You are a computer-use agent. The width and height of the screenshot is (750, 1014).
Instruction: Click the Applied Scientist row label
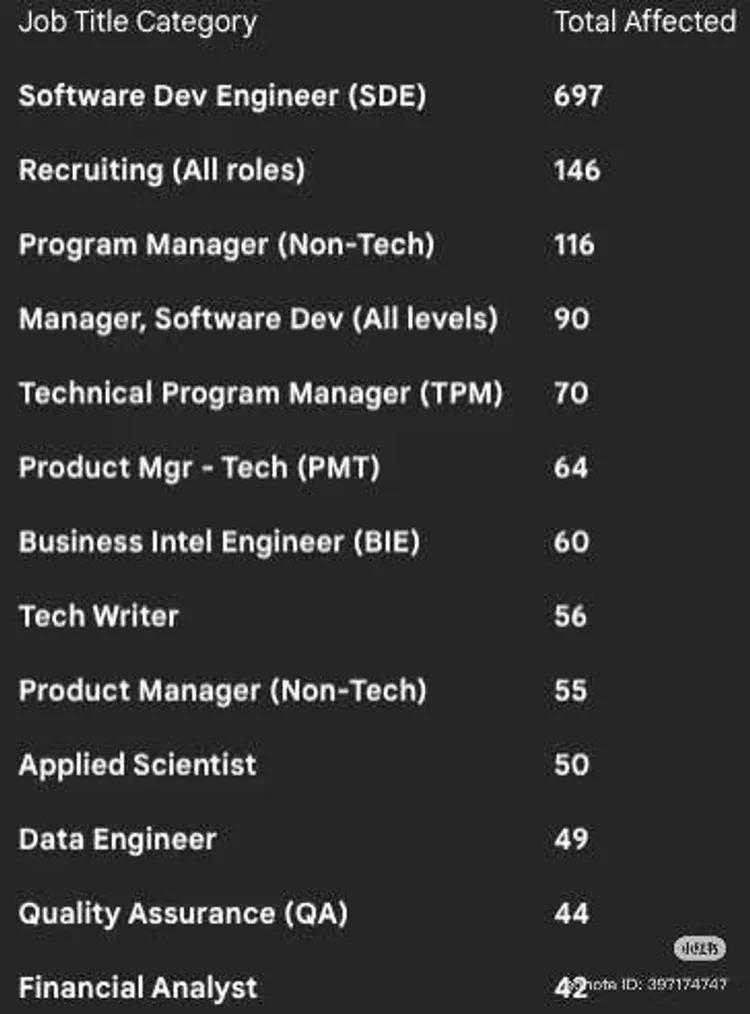pyautogui.click(x=137, y=765)
